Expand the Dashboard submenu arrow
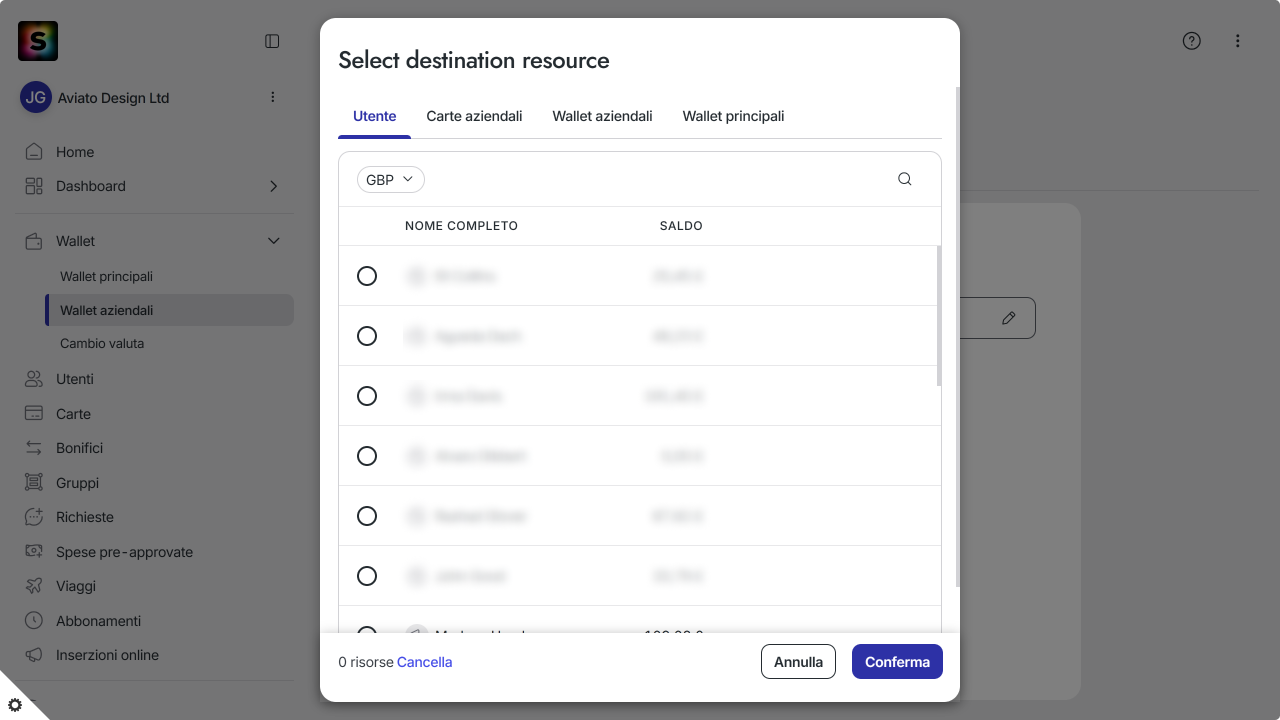Image resolution: width=1280 pixels, height=720 pixels. point(274,186)
